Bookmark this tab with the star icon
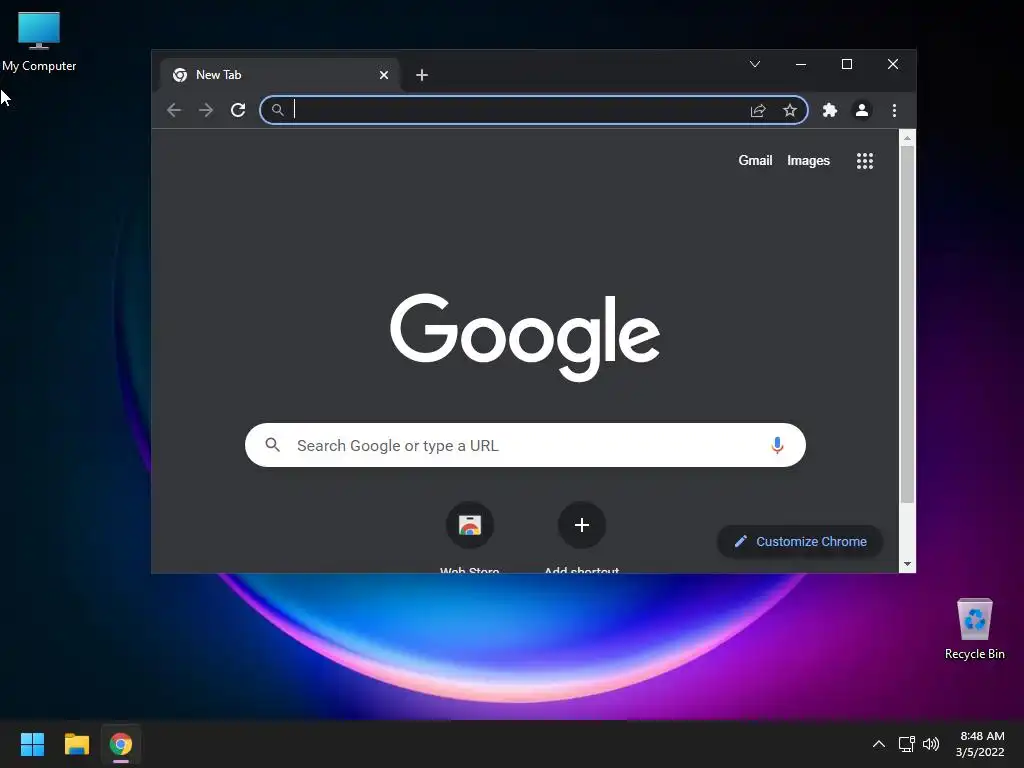The width and height of the screenshot is (1024, 768). (790, 110)
